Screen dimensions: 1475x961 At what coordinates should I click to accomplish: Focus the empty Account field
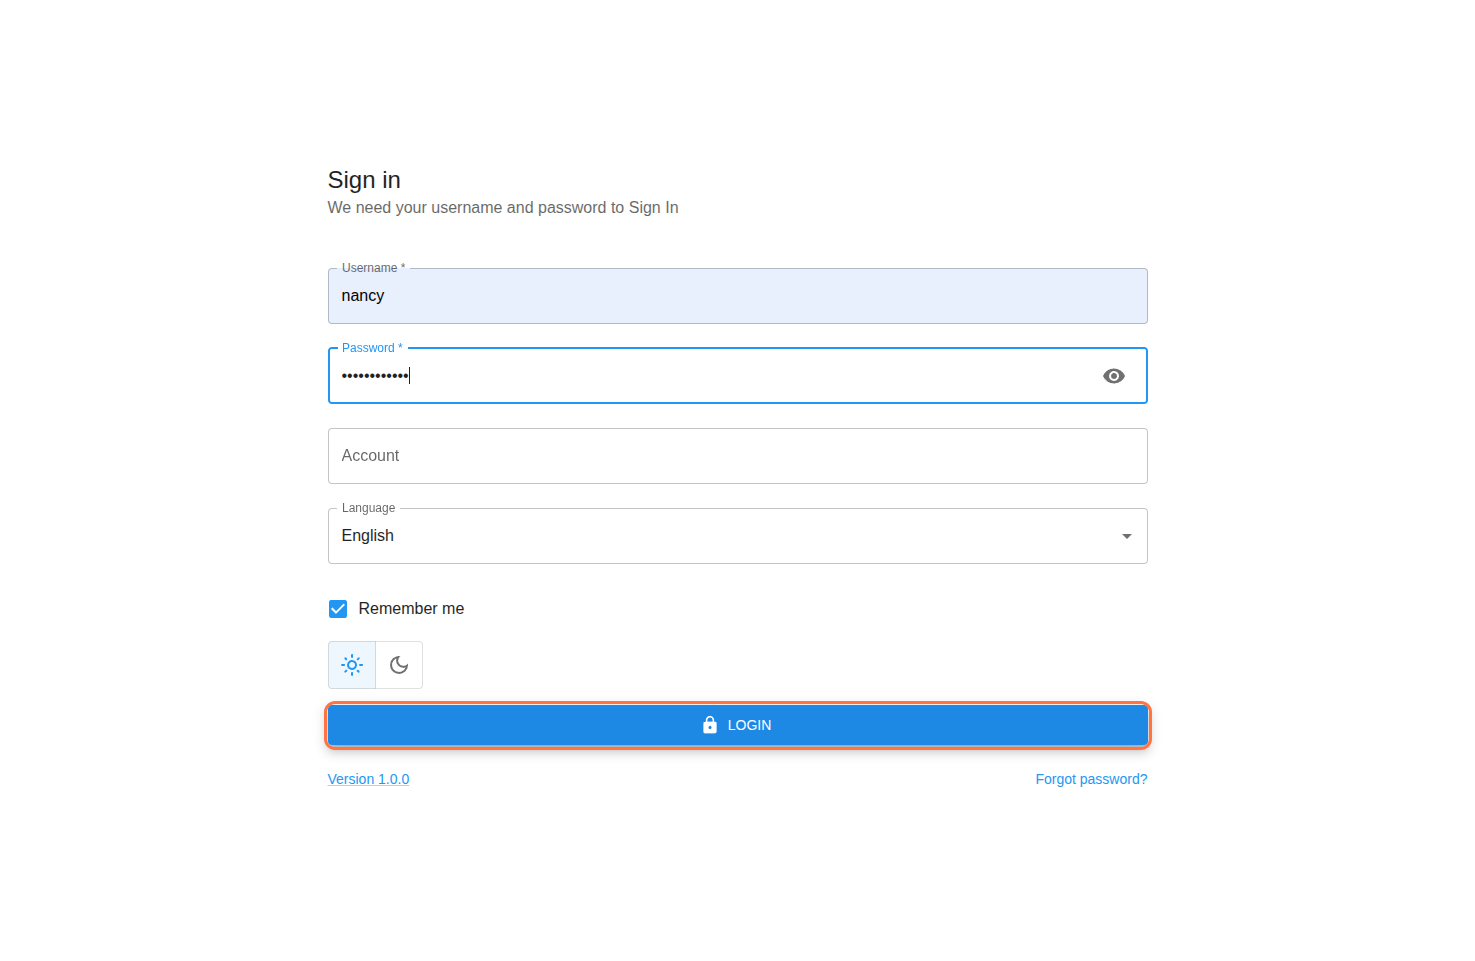737,456
